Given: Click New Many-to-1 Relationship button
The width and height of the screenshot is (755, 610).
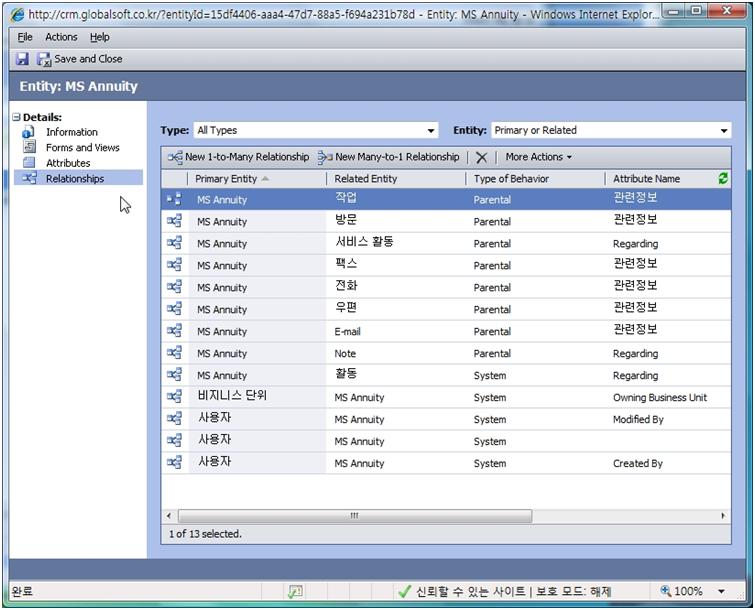Looking at the screenshot, I should [x=389, y=157].
